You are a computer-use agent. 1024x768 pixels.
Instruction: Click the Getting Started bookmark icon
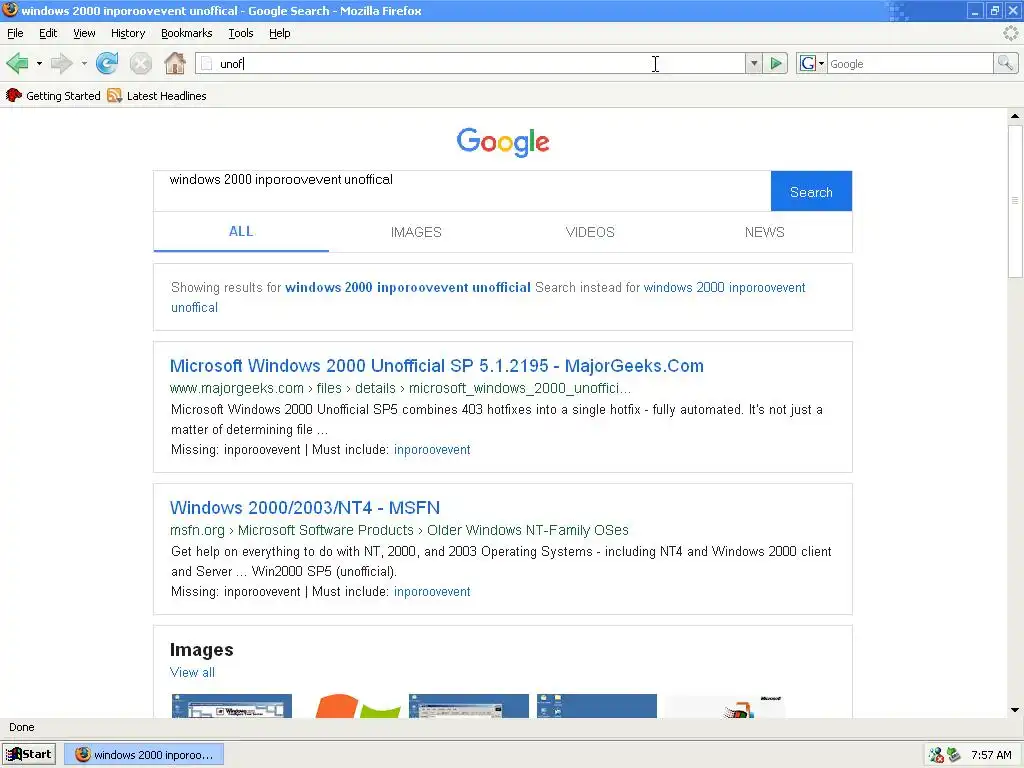[14, 95]
